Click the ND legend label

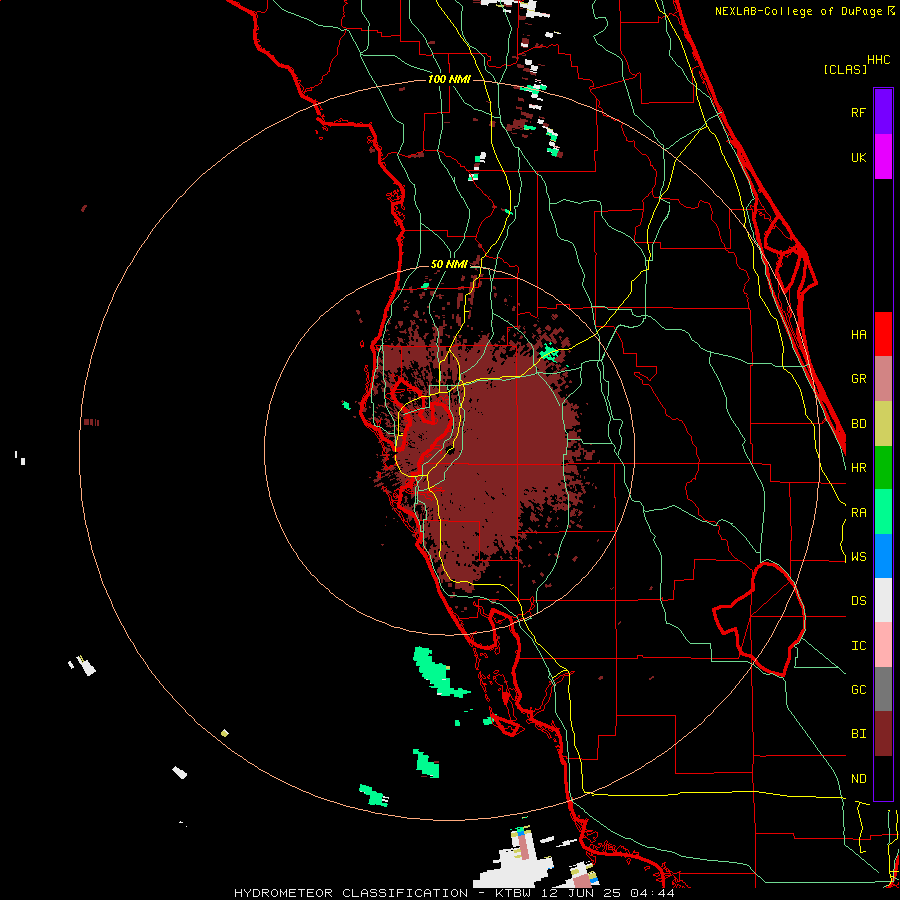click(x=859, y=779)
